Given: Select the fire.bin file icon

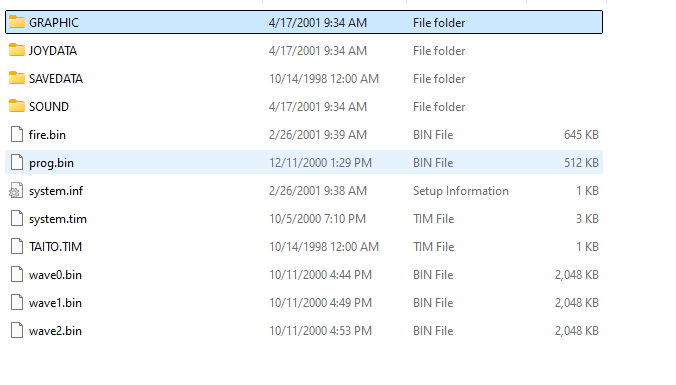Looking at the screenshot, I should tap(17, 134).
